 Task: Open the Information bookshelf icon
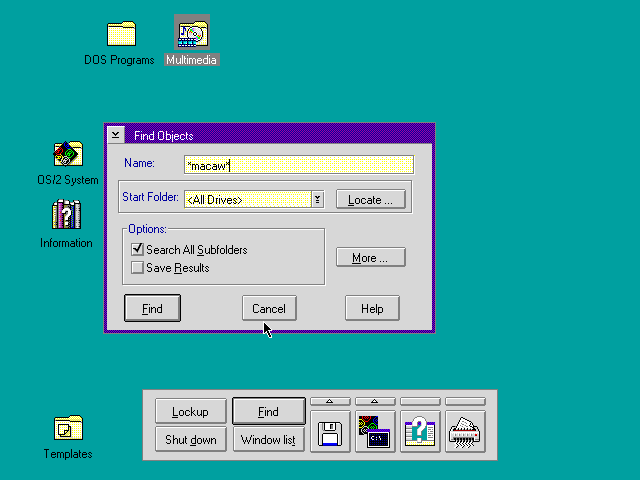click(67, 214)
